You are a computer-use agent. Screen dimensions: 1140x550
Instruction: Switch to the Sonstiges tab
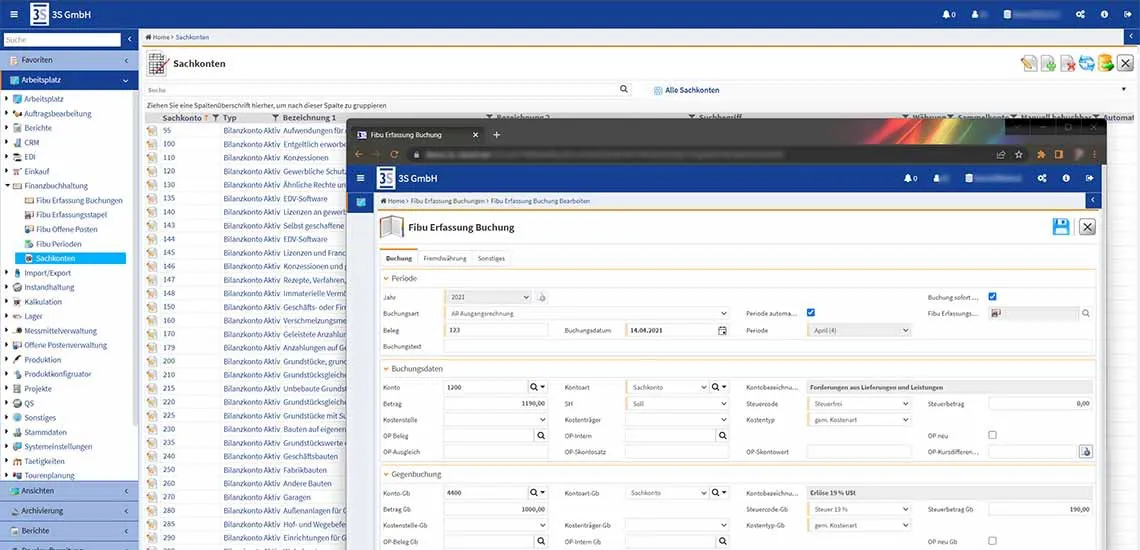click(491, 258)
